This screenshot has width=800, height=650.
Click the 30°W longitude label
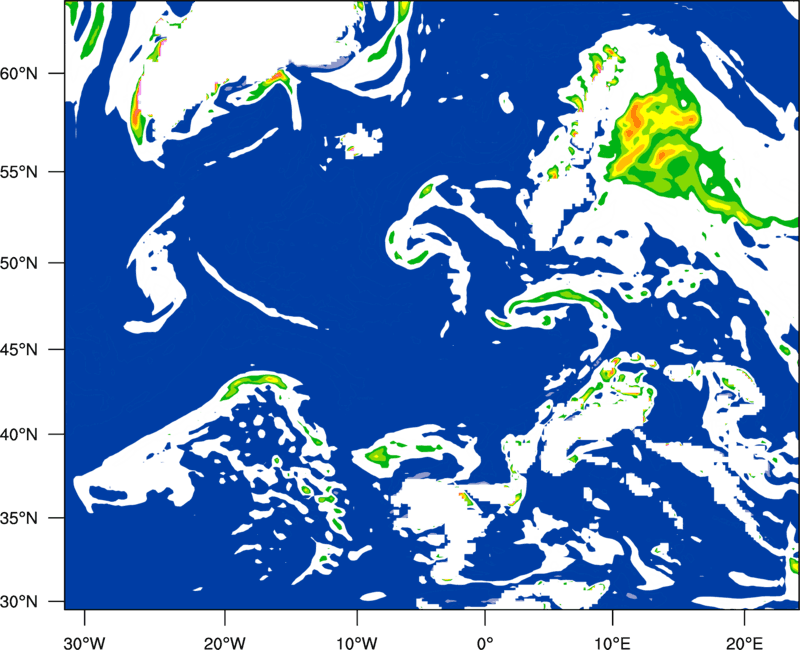85,643
